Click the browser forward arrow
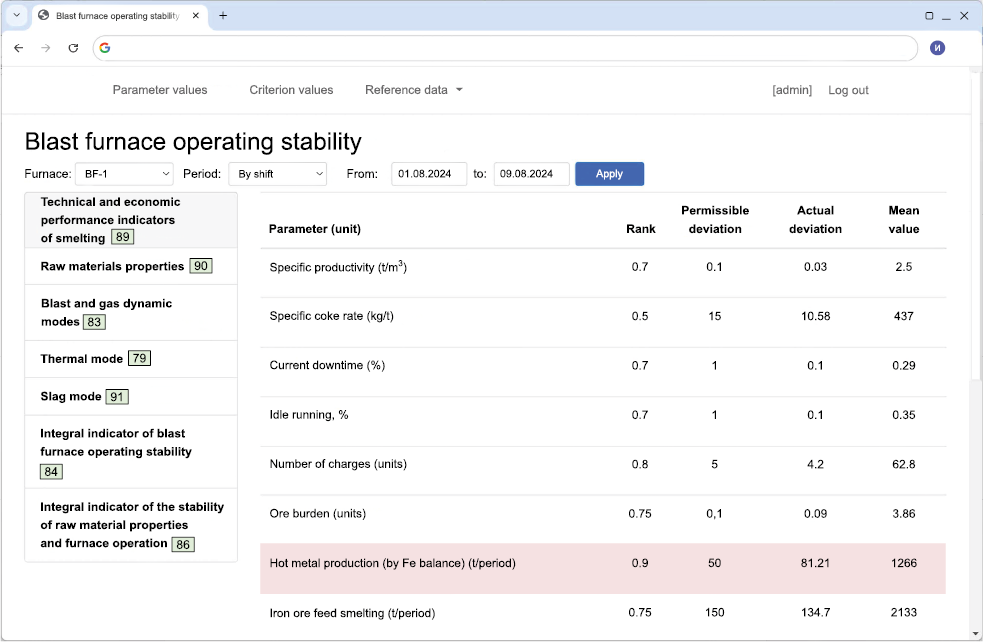985x642 pixels. (45, 48)
